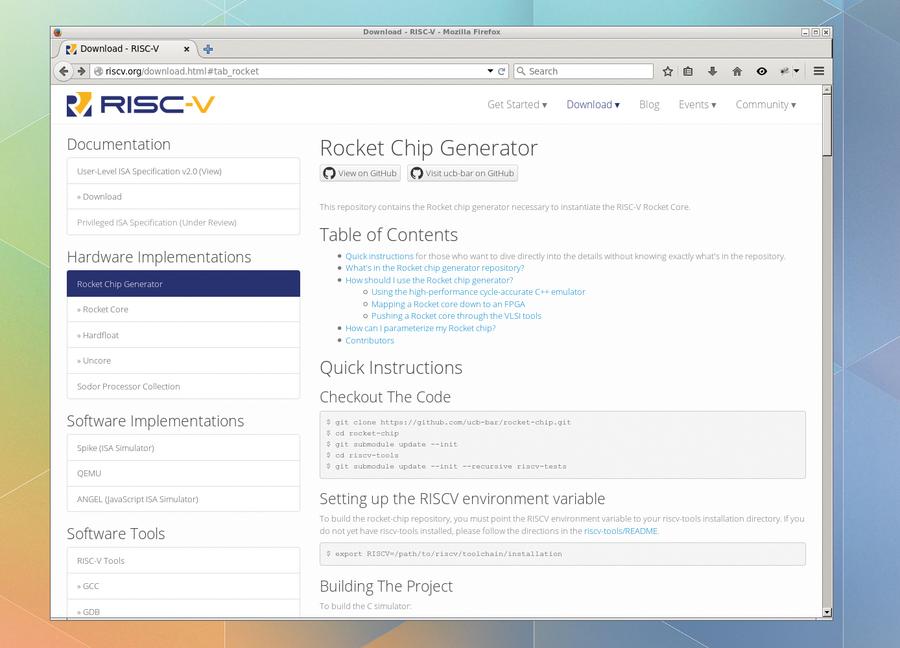Click the export RISCV command line

tap(444, 554)
